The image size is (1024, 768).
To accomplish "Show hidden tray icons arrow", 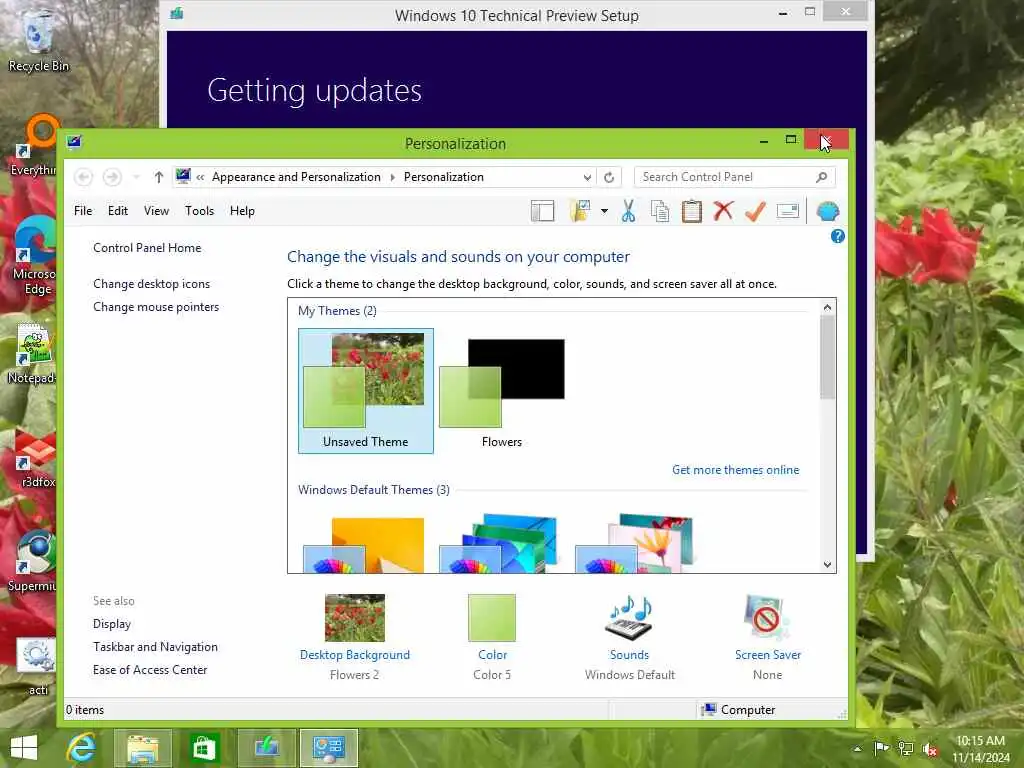I will (857, 749).
